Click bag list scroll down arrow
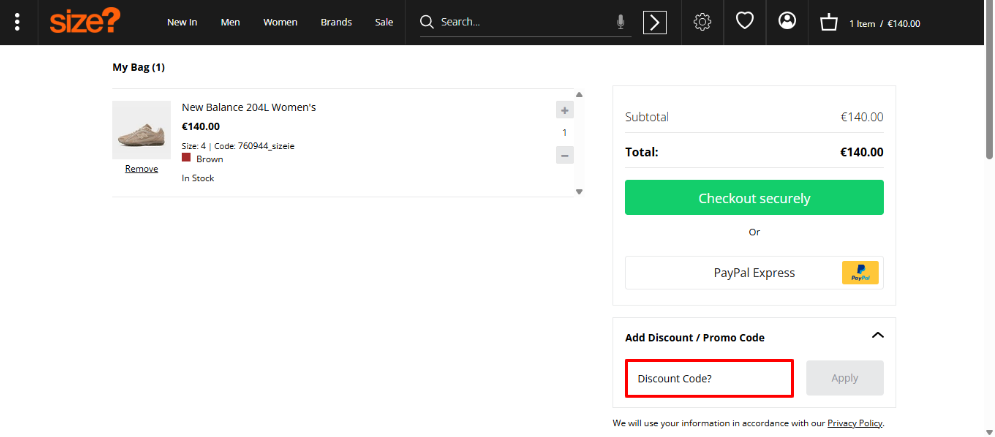Viewport: 995px width, 437px height. click(579, 191)
